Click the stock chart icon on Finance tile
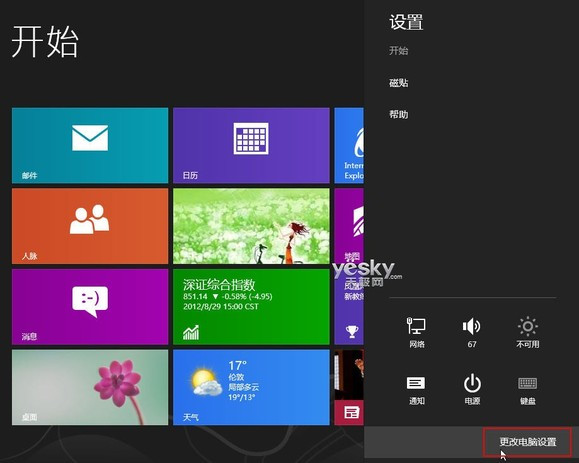 point(191,332)
